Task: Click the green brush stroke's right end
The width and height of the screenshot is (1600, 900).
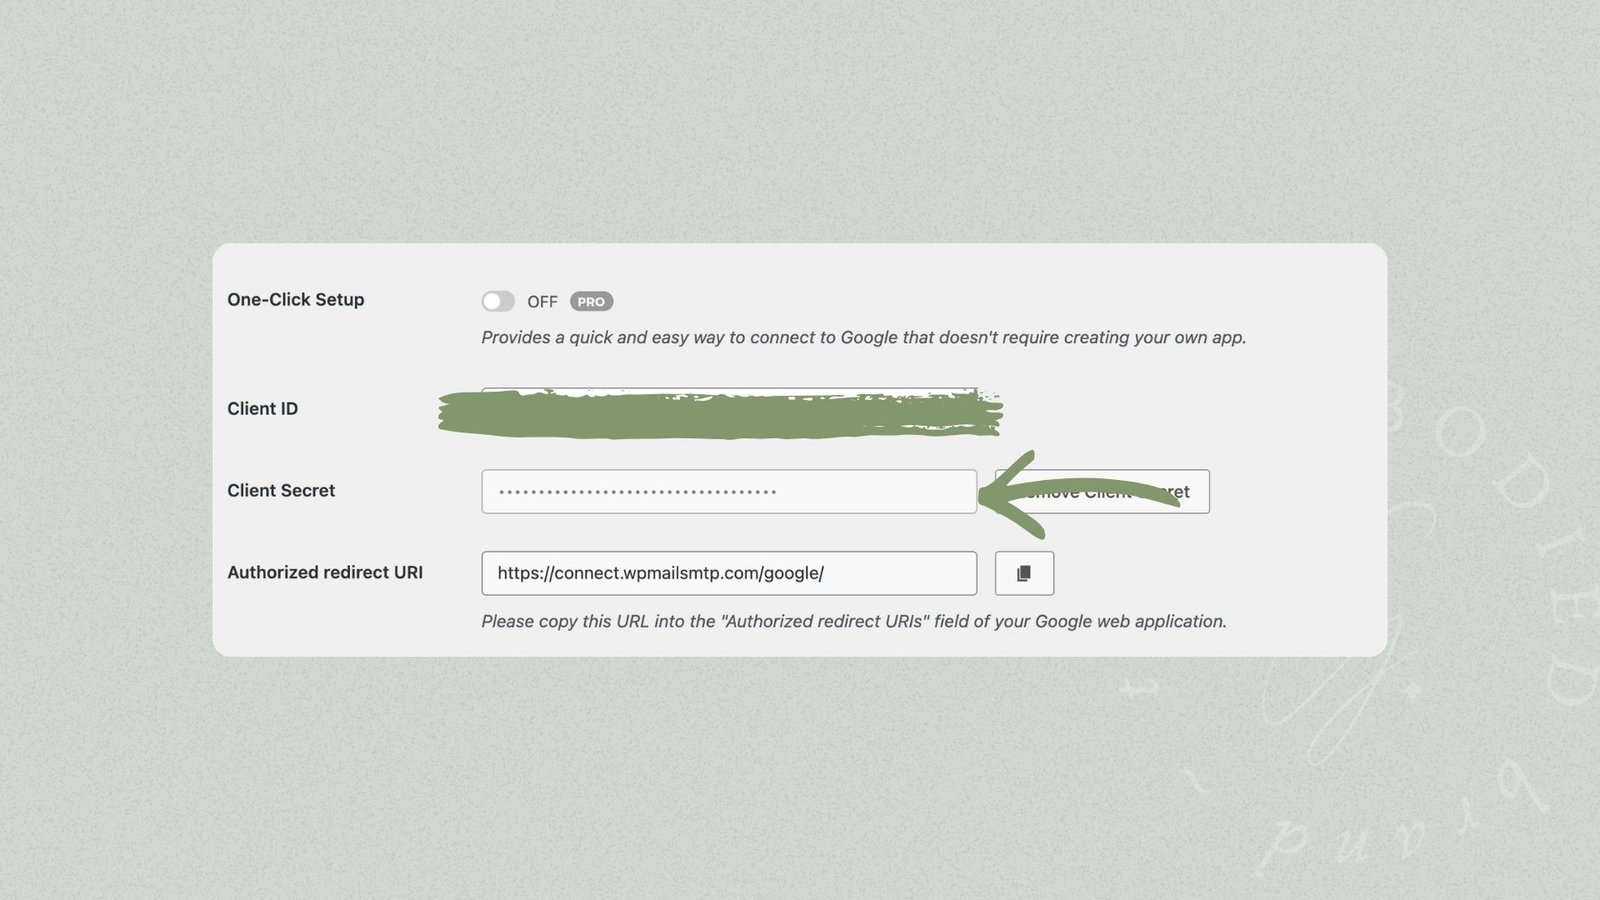Action: pyautogui.click(x=990, y=413)
